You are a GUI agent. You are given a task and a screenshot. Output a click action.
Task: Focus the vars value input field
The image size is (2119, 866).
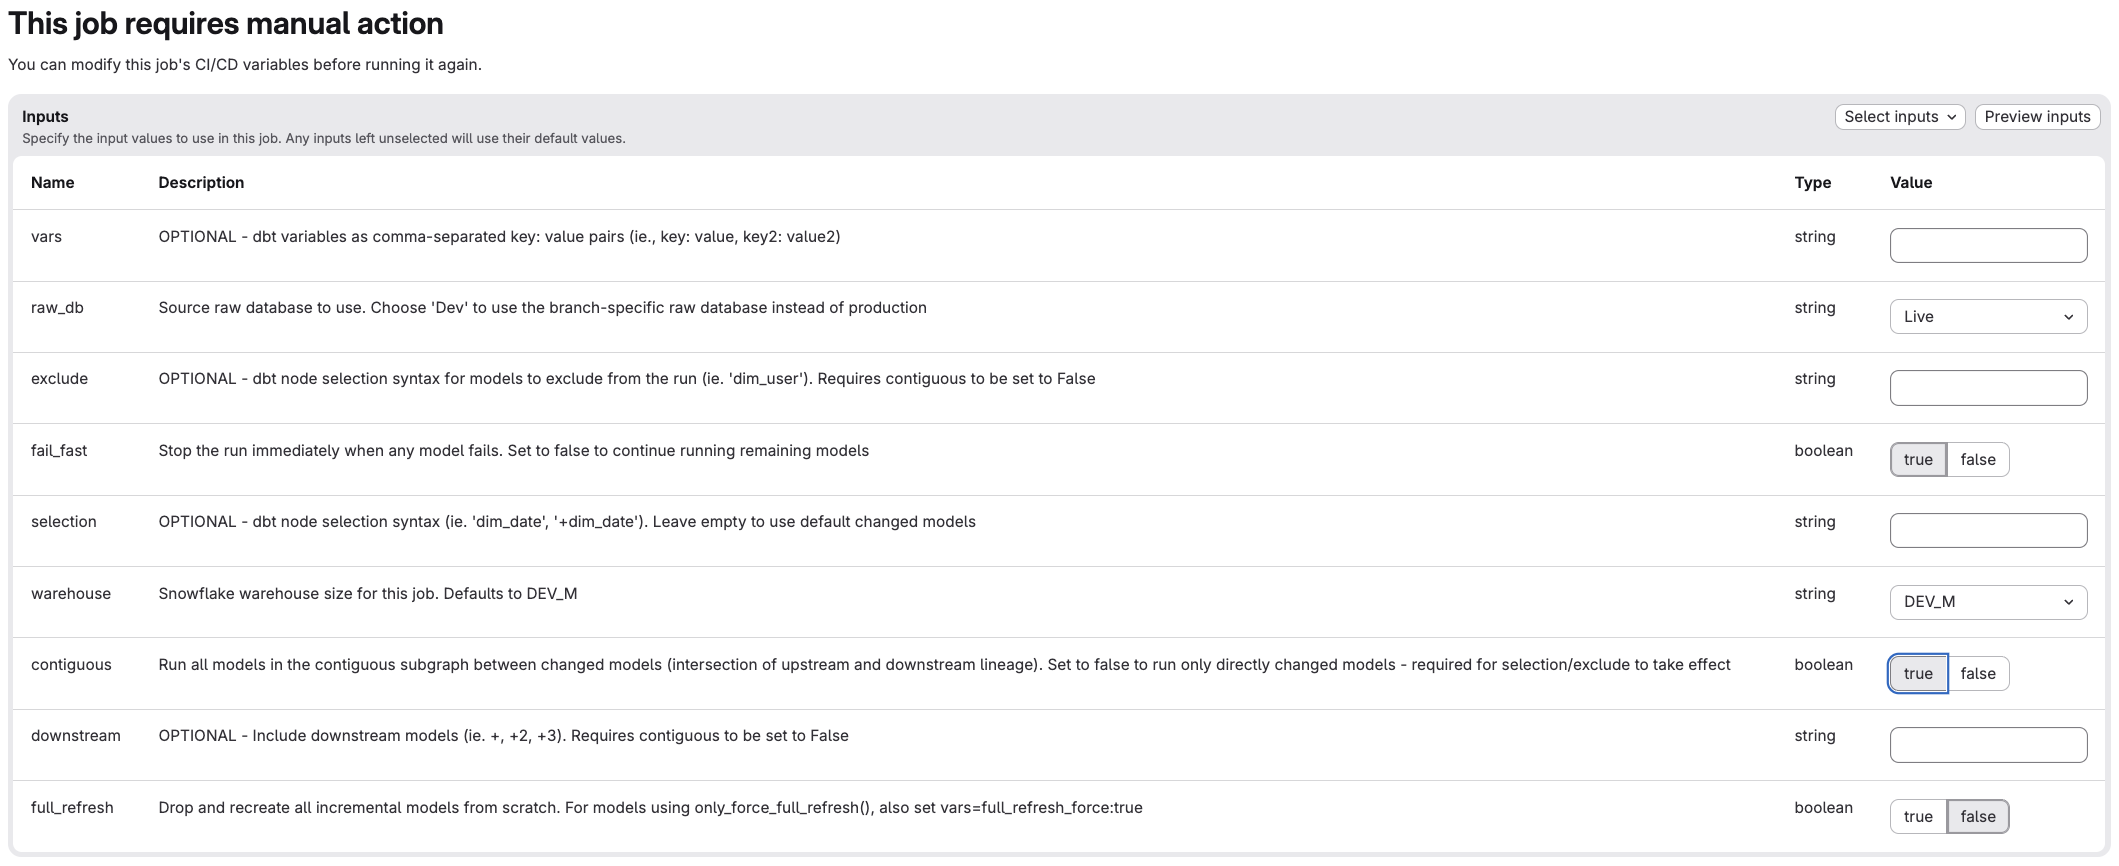click(1988, 245)
